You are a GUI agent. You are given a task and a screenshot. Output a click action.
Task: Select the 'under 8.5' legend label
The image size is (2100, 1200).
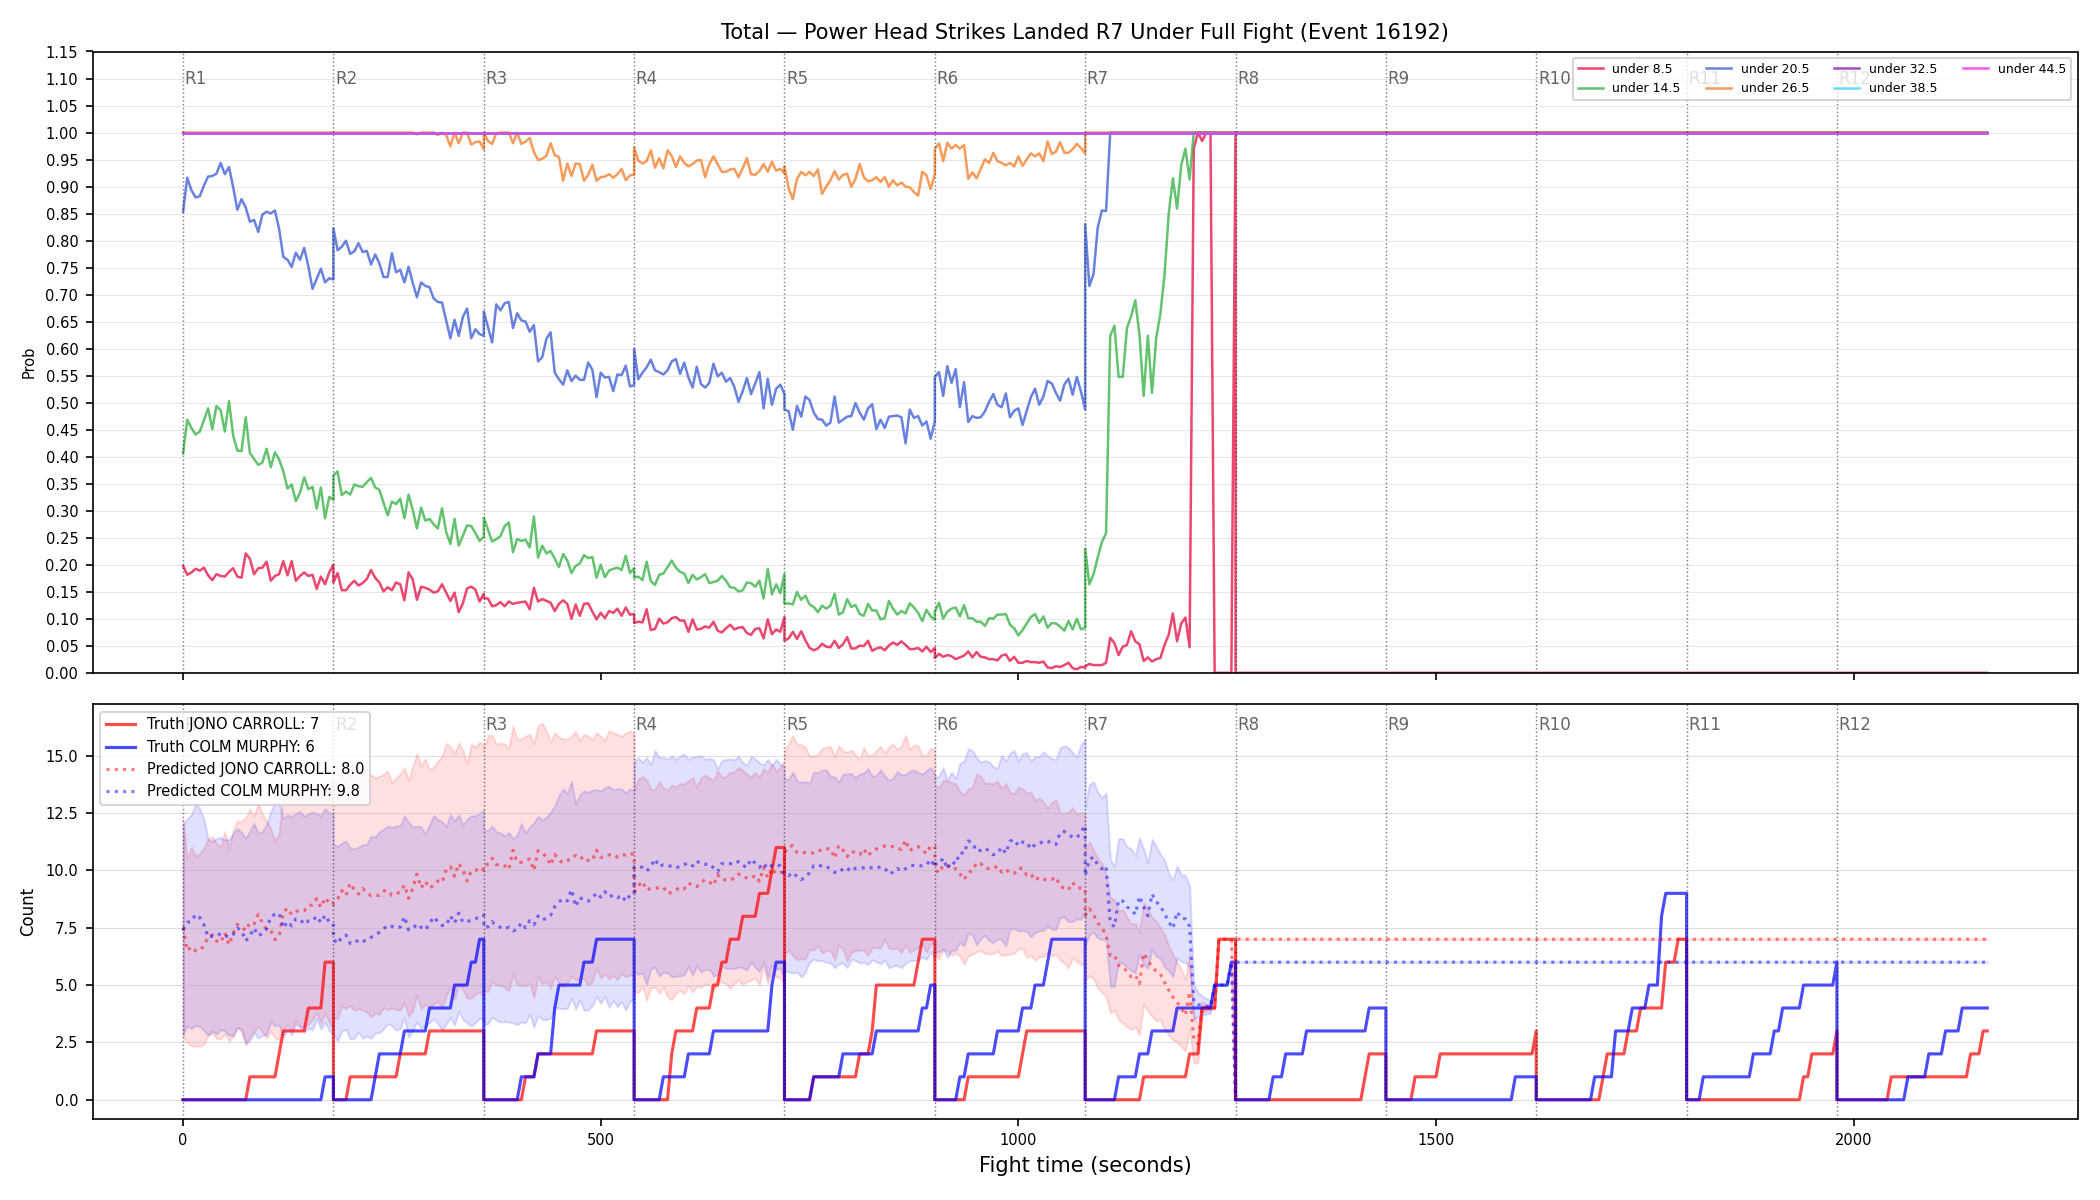pos(1641,69)
